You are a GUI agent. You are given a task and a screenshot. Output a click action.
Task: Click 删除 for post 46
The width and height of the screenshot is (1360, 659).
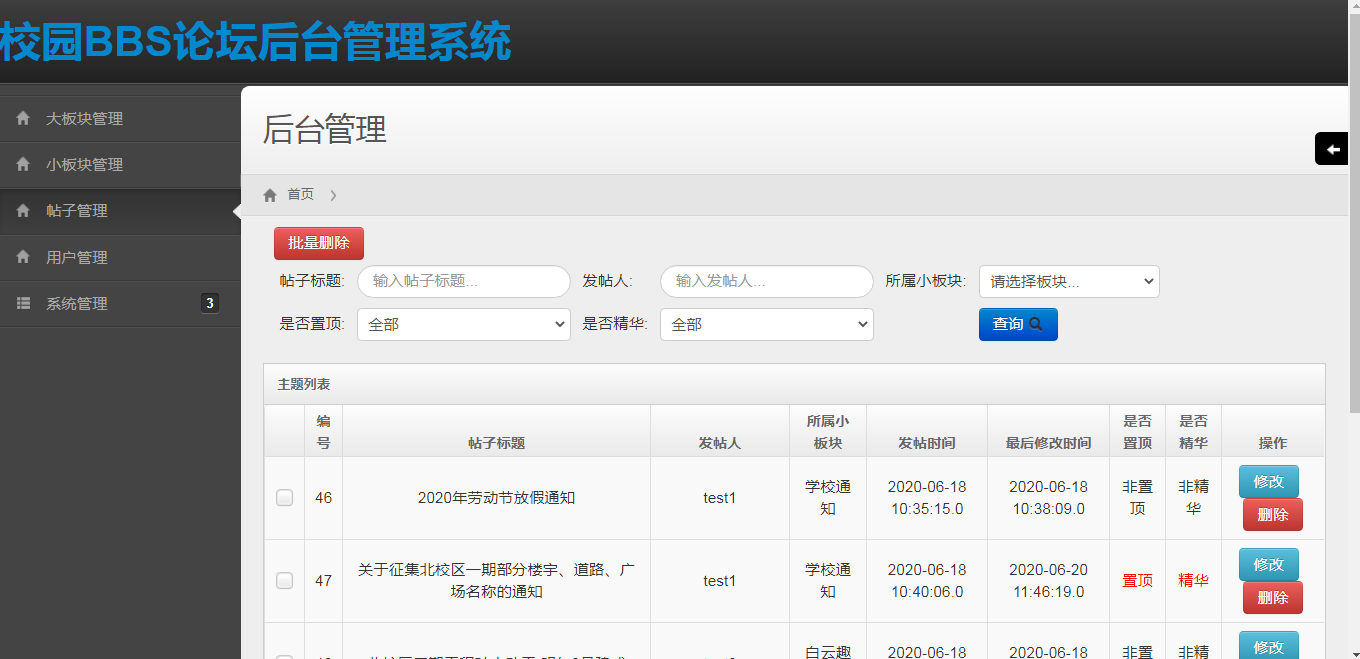tap(1273, 514)
